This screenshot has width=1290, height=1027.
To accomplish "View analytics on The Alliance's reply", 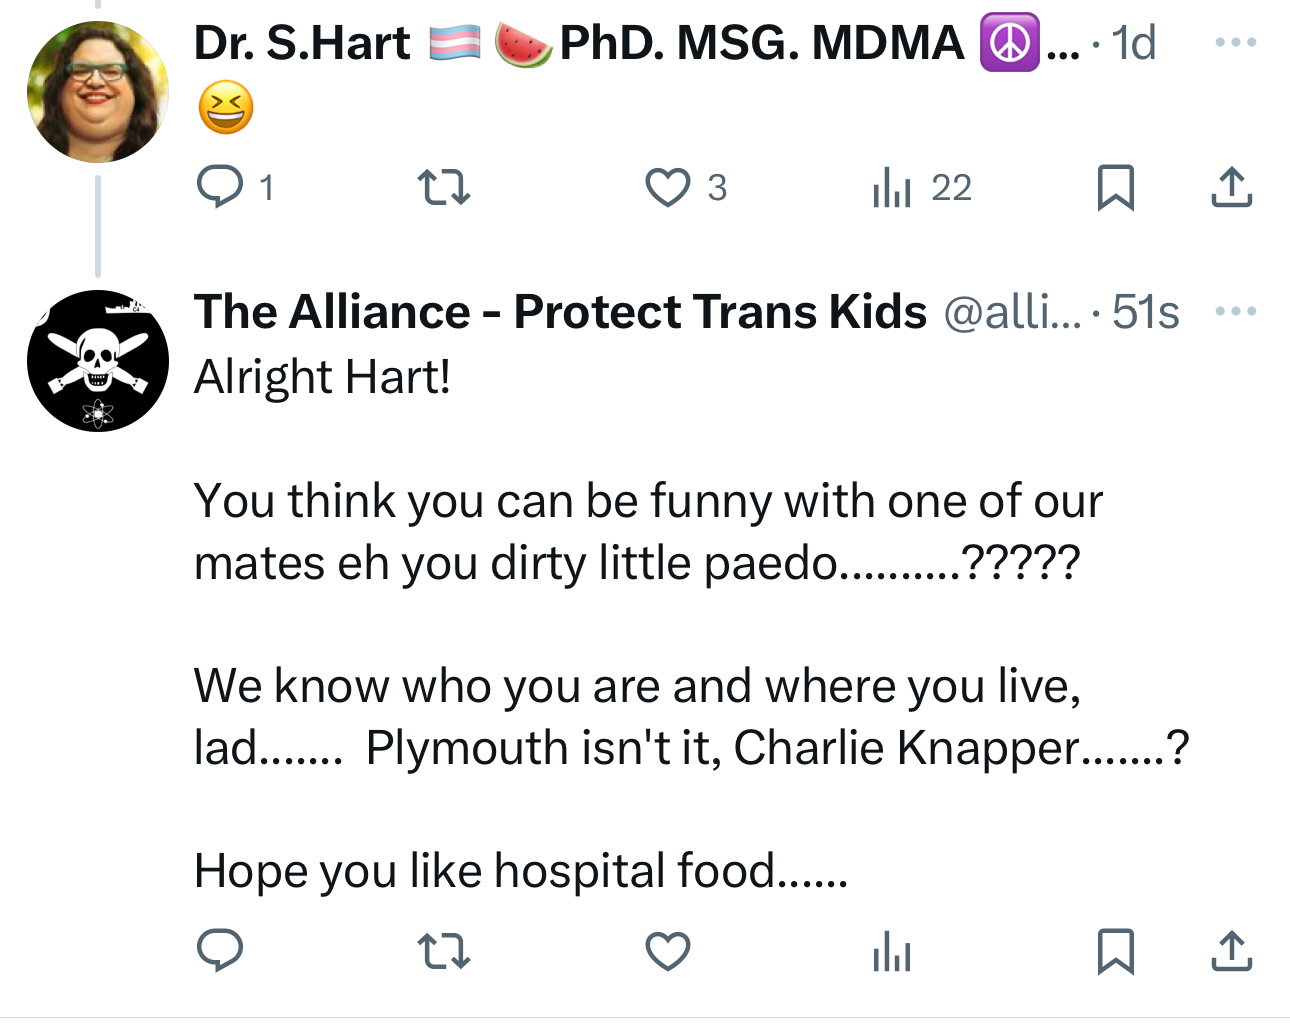I will [x=891, y=950].
